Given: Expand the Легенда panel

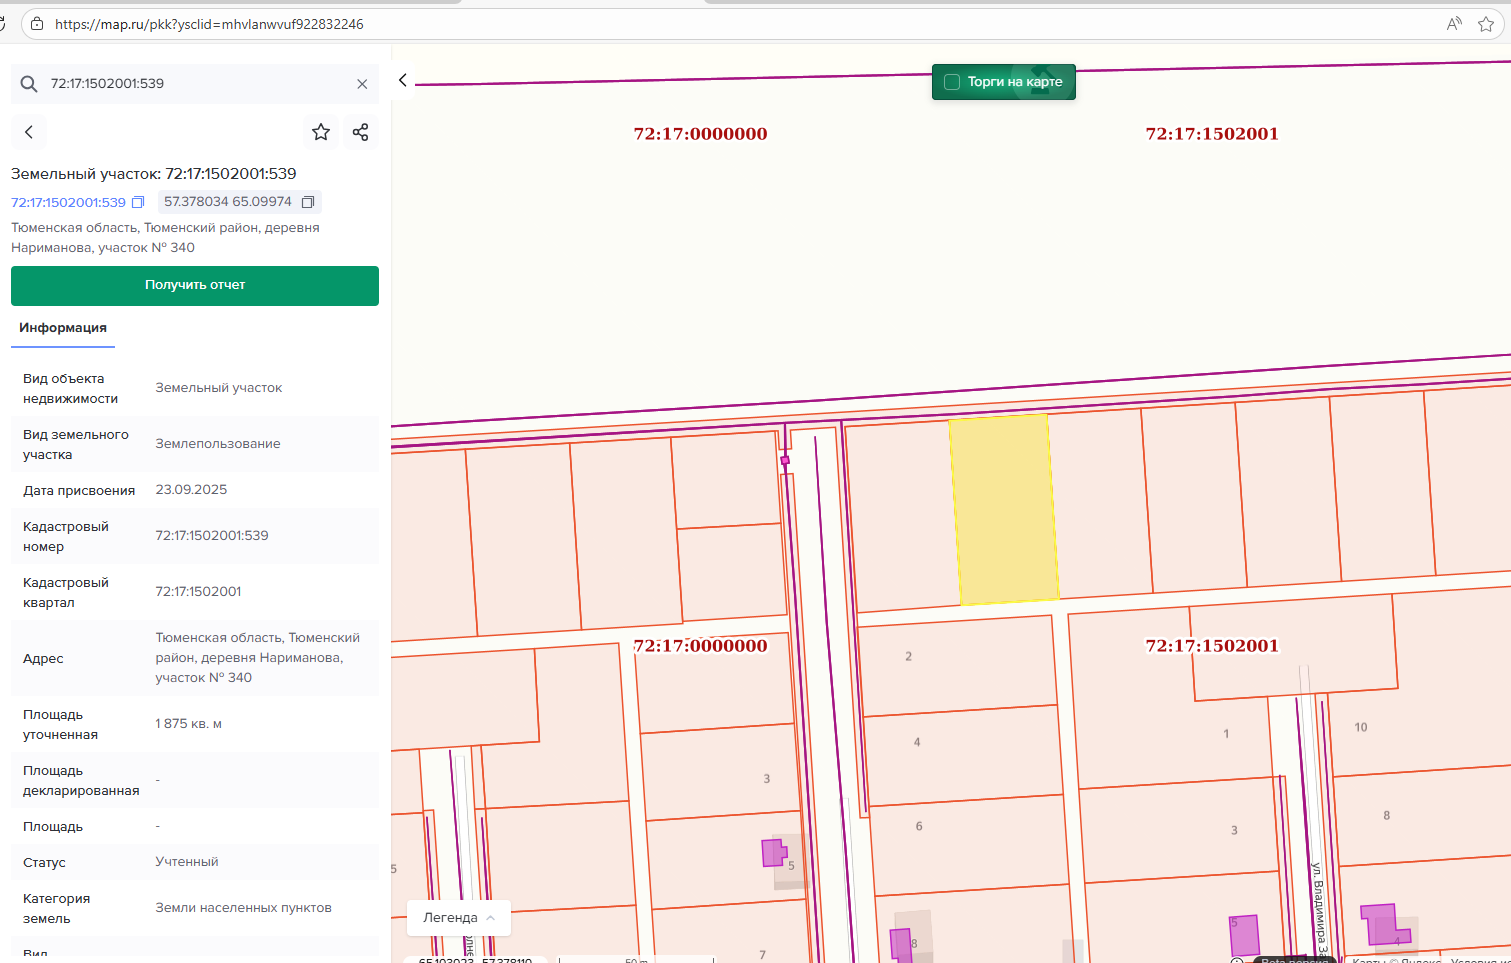Looking at the screenshot, I should (459, 917).
